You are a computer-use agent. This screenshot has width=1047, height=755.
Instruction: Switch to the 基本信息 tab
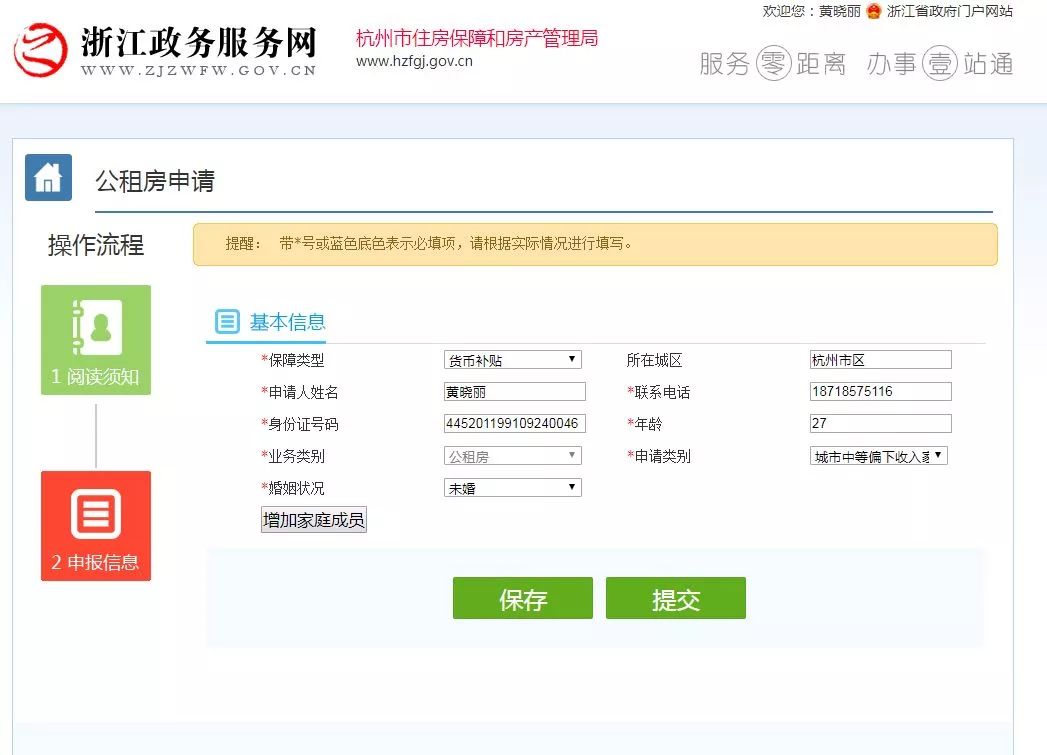pyautogui.click(x=287, y=322)
